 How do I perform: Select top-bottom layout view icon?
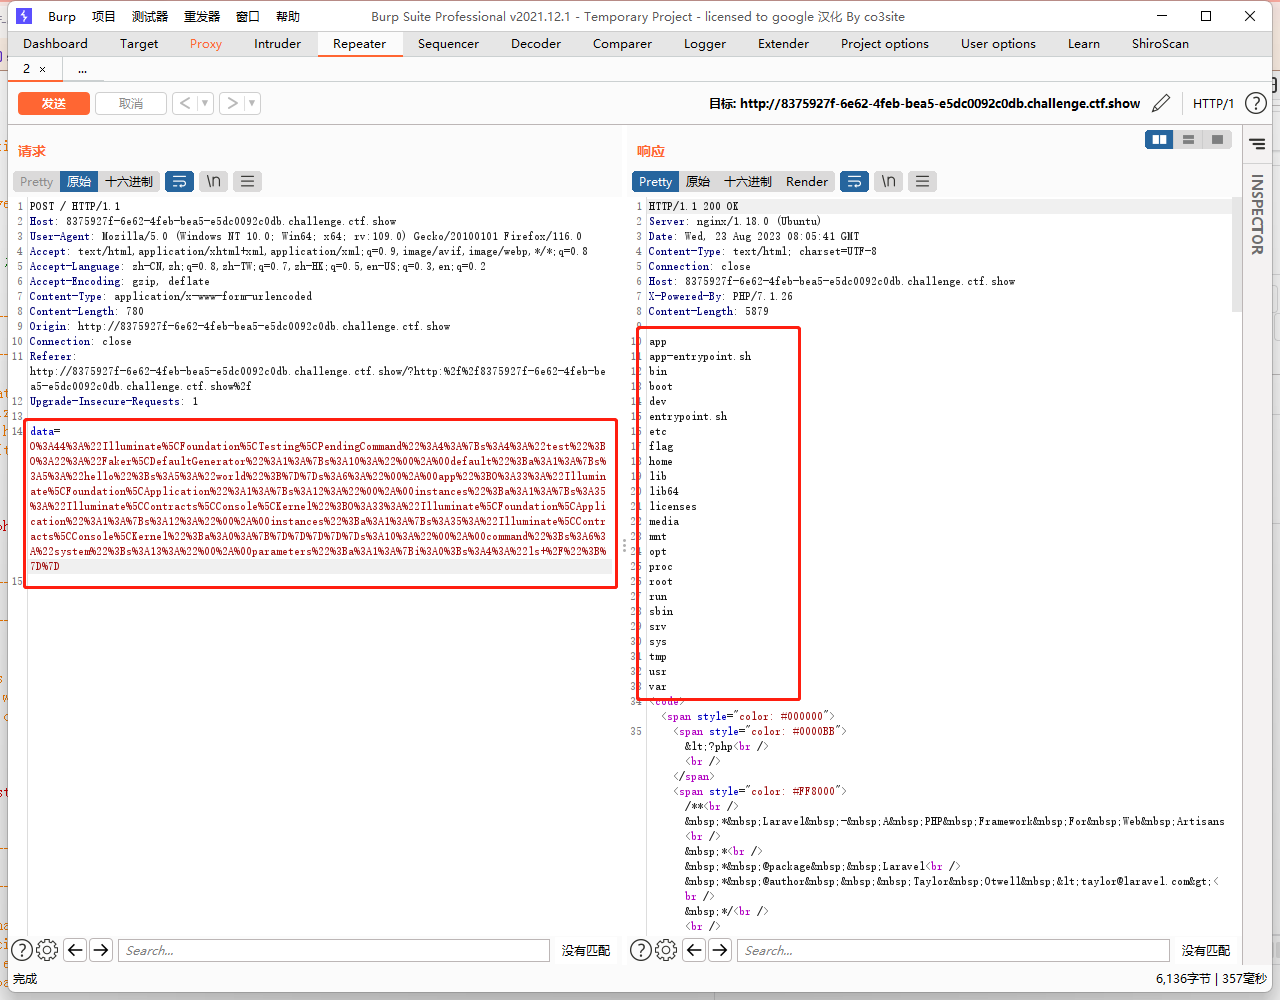1188,140
